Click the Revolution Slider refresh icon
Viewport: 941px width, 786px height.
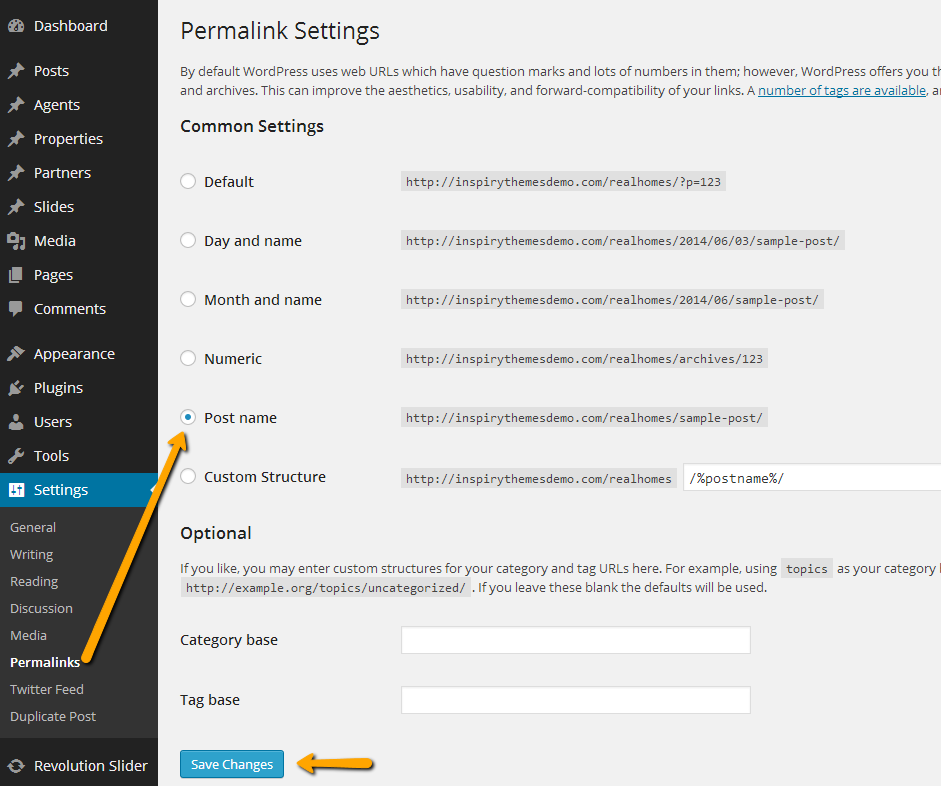(x=16, y=766)
